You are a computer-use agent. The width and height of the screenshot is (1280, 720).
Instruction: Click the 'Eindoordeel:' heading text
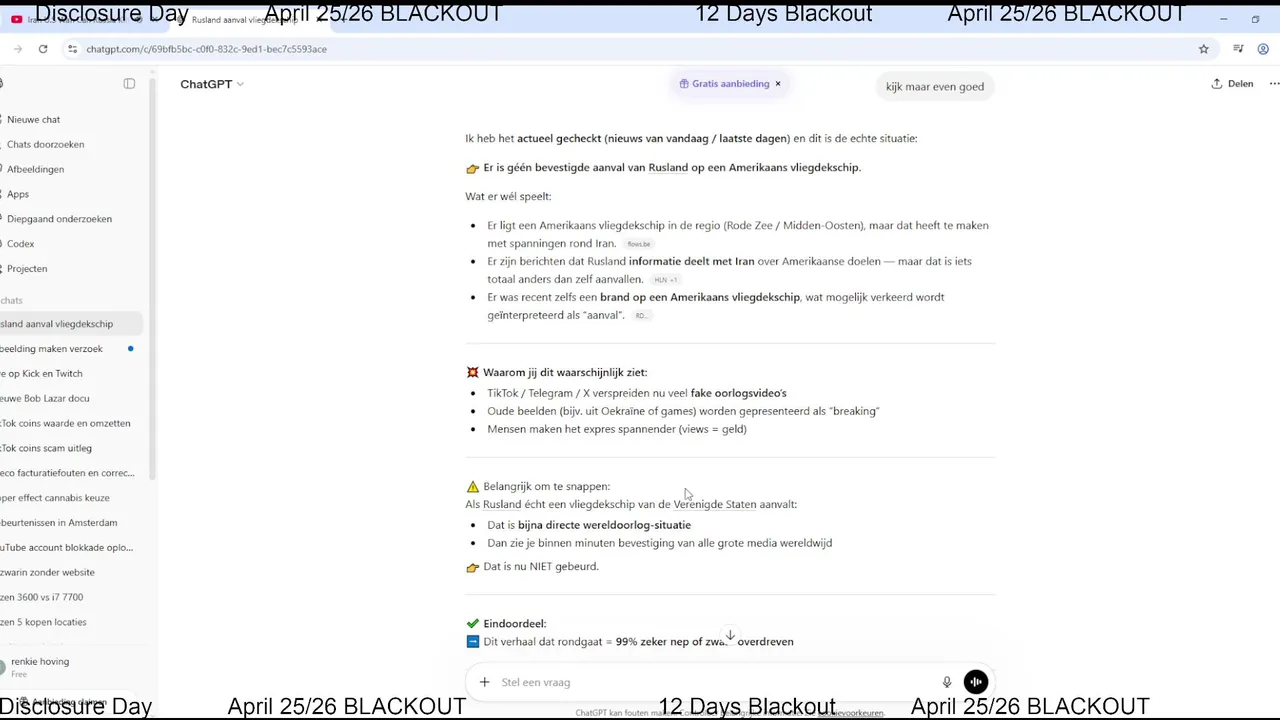click(515, 624)
